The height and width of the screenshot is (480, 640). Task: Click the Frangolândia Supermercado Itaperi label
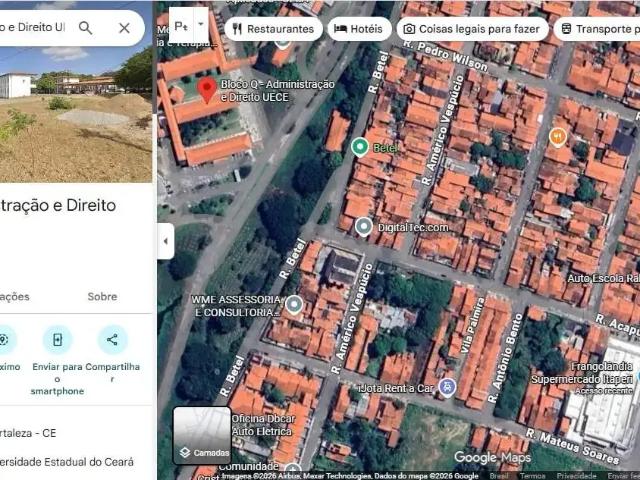point(582,373)
